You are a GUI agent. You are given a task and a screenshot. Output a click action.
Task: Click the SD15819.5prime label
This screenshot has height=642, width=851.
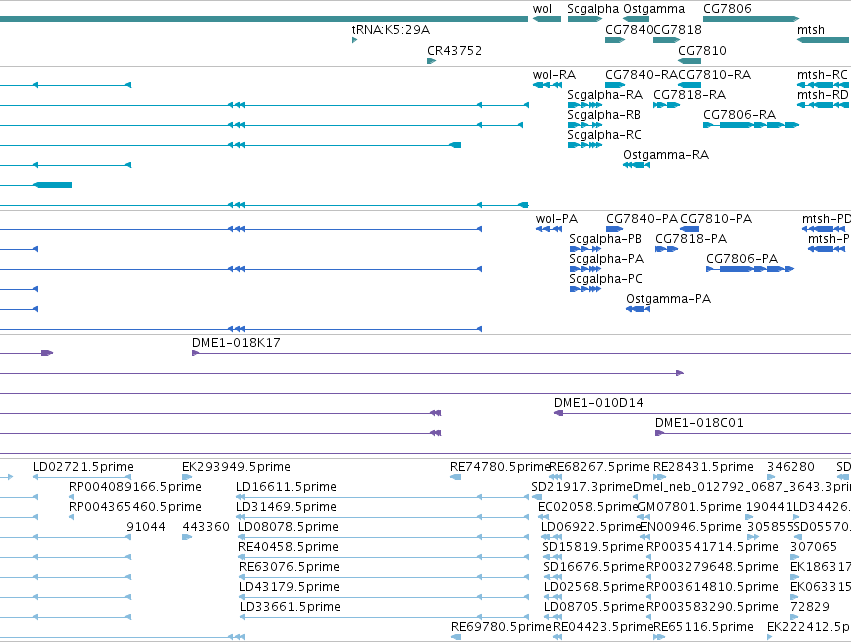coord(593,546)
